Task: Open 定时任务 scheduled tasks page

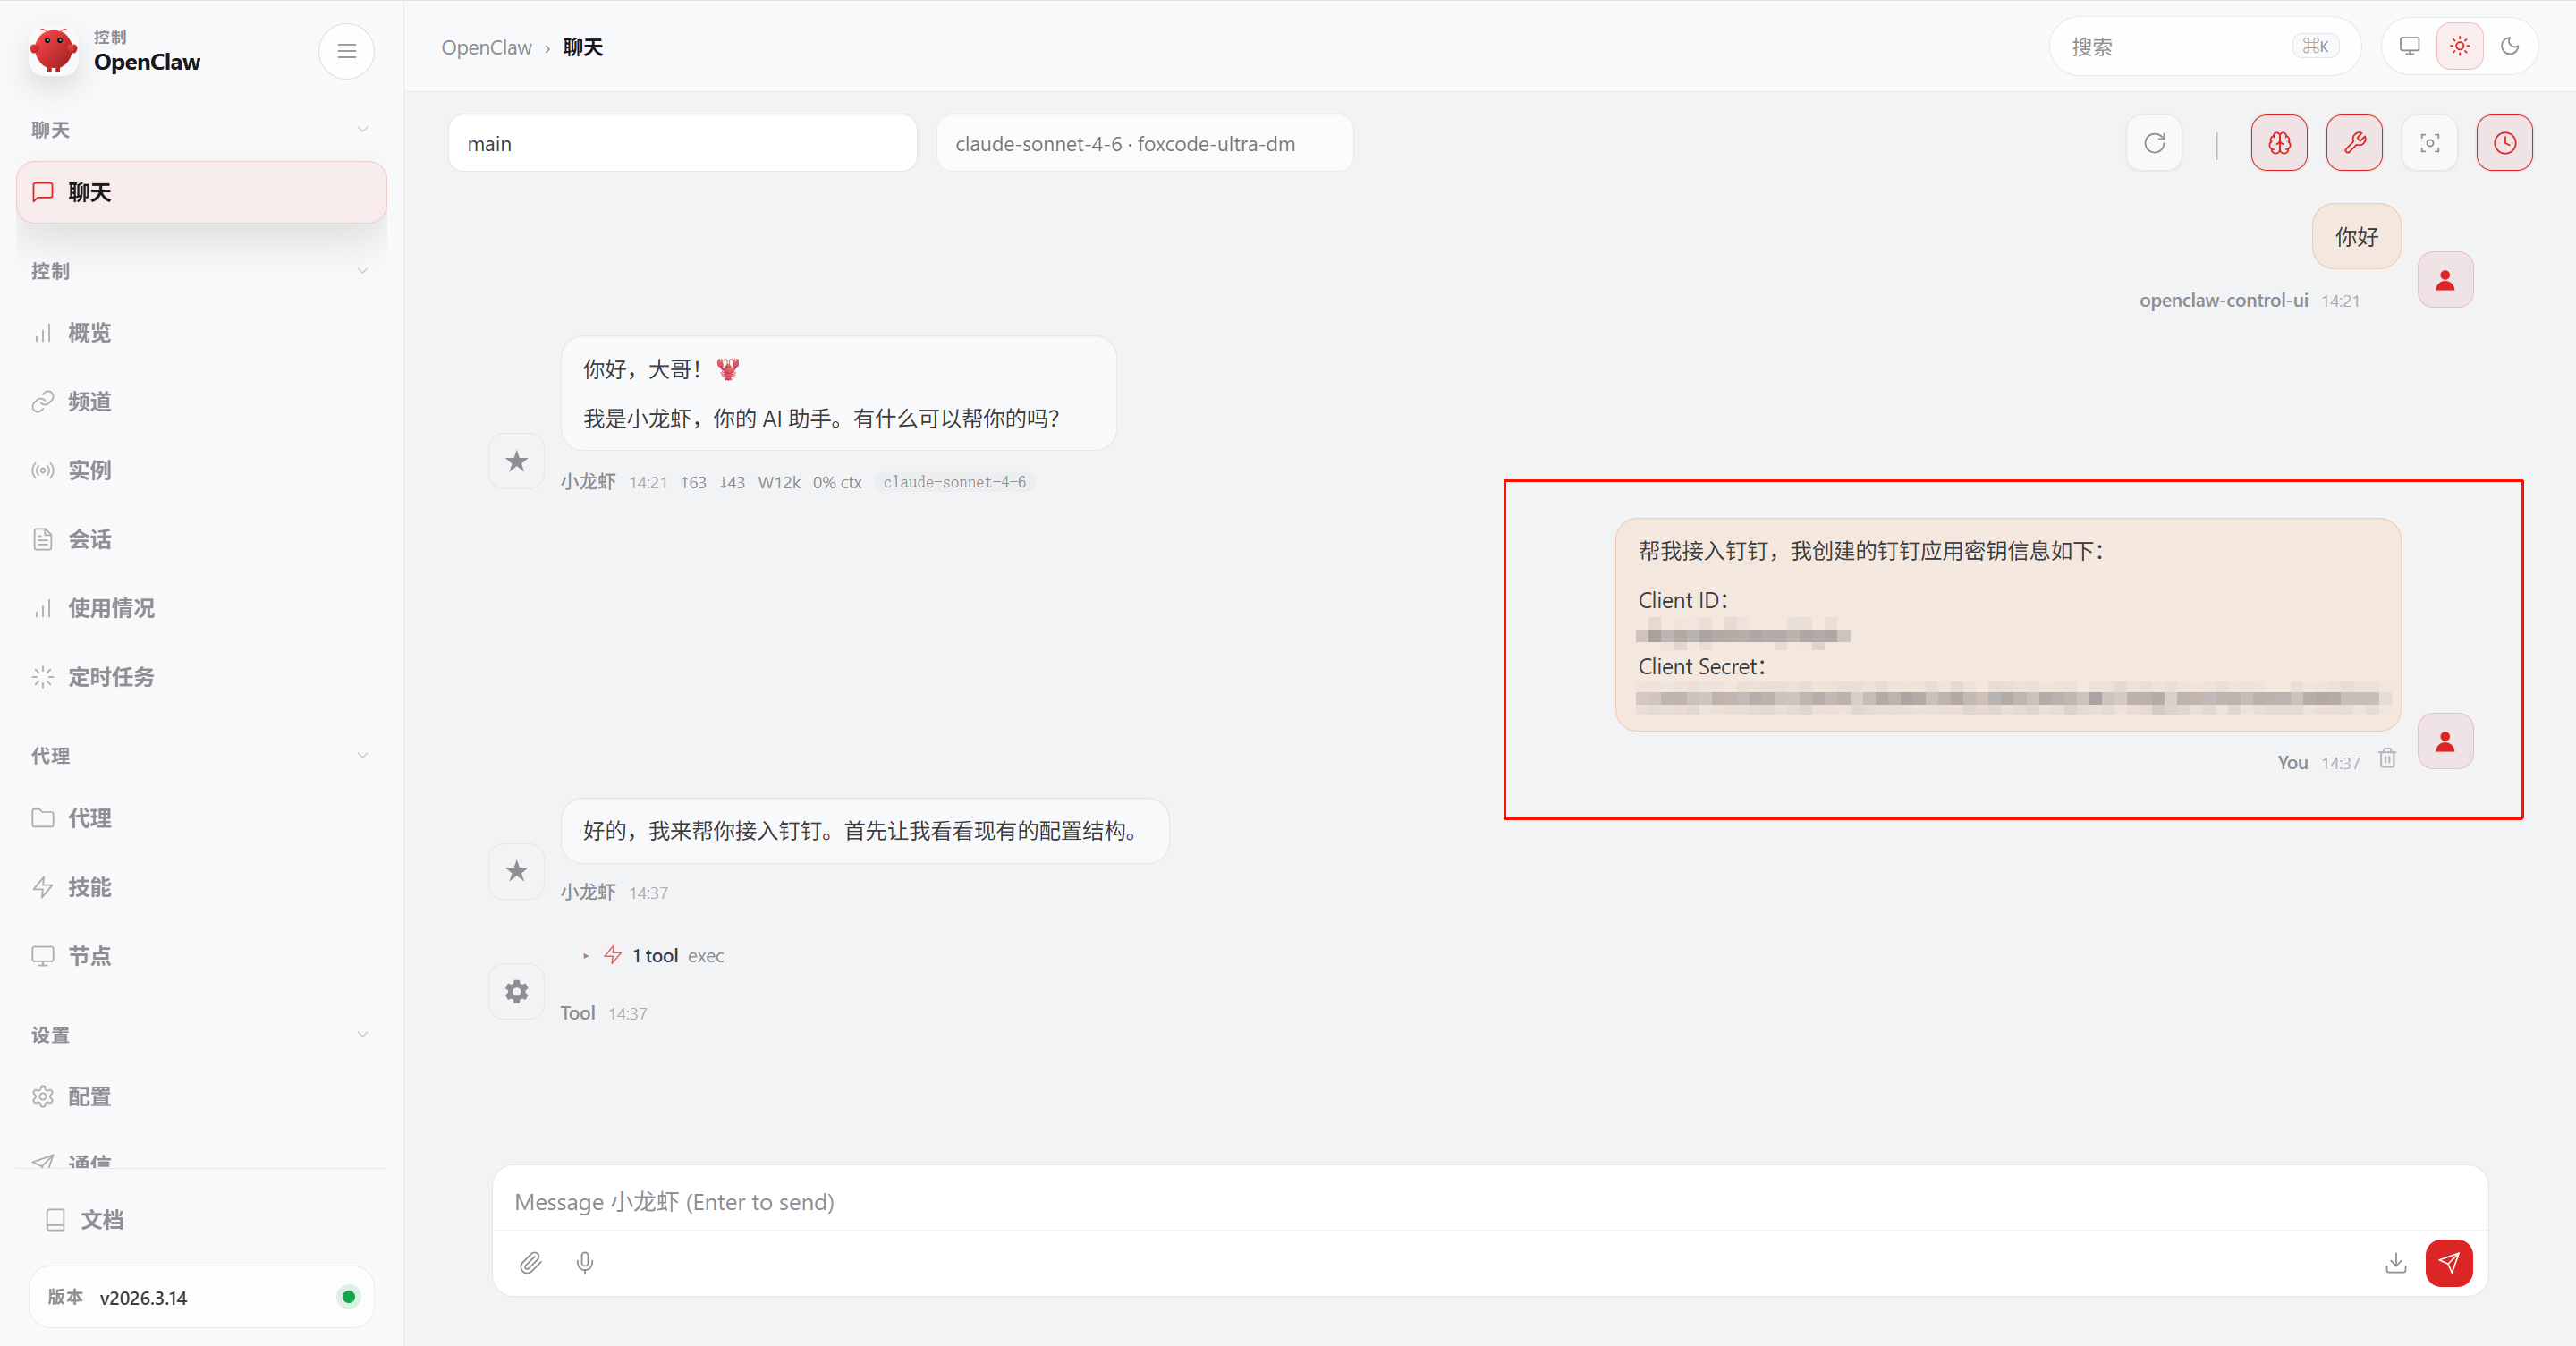Action: pyautogui.click(x=201, y=677)
